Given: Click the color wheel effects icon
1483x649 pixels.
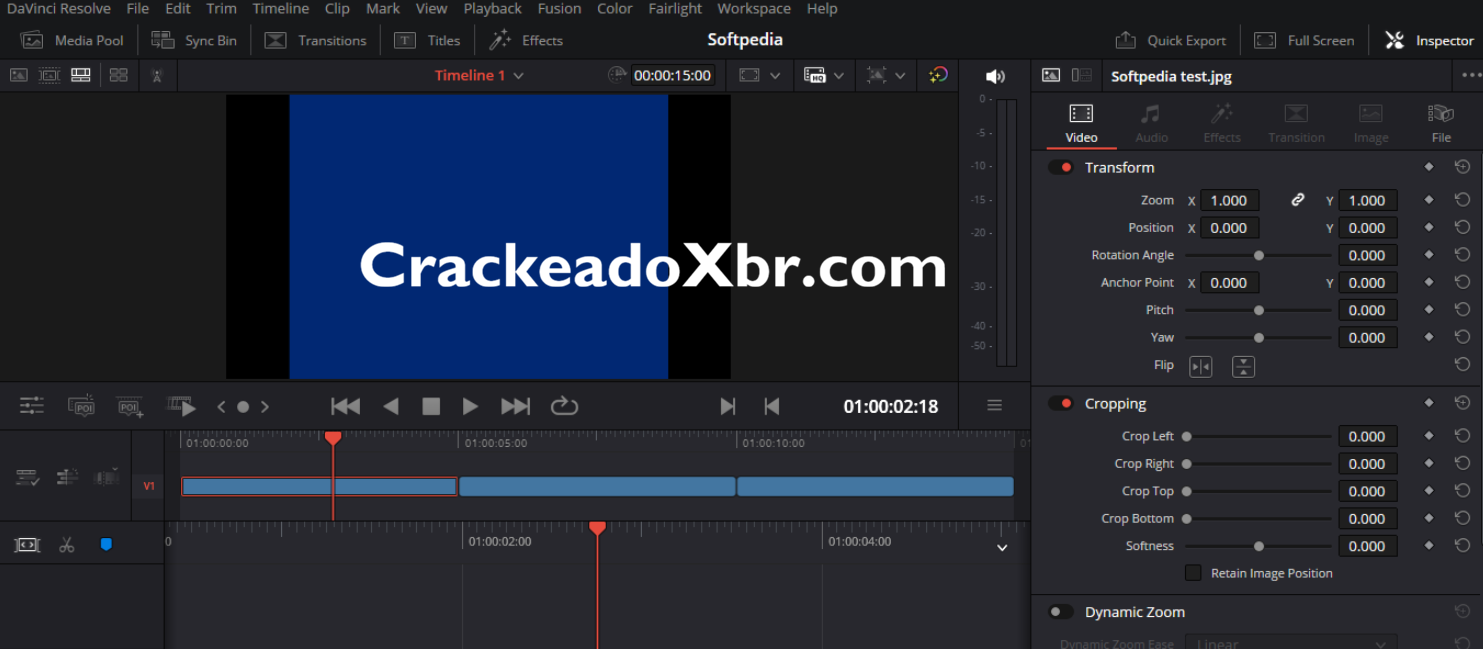Looking at the screenshot, I should (938, 75).
